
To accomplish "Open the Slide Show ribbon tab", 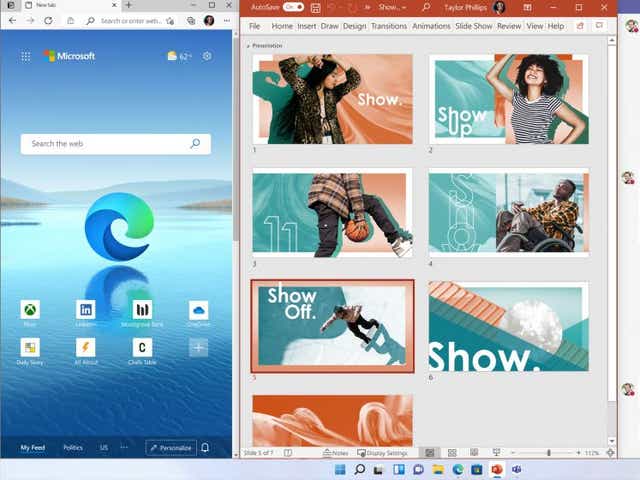I will tap(473, 26).
